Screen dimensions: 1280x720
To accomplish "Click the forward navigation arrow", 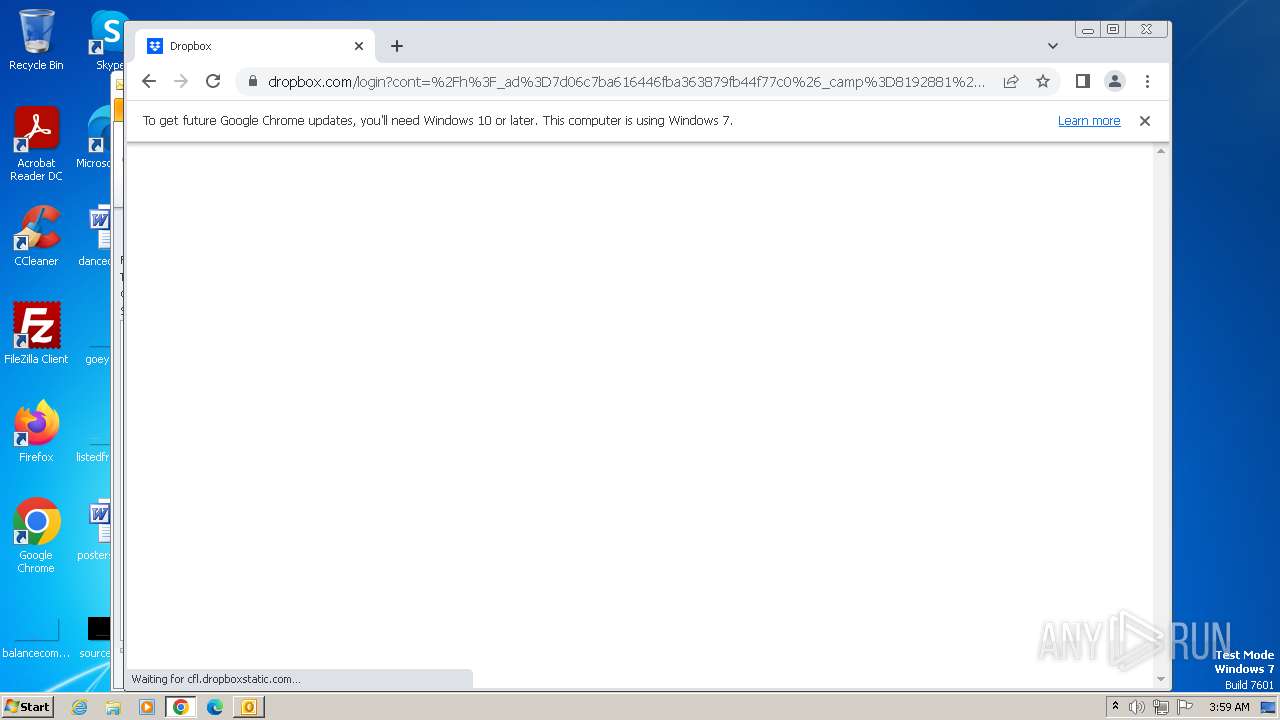I will click(181, 81).
